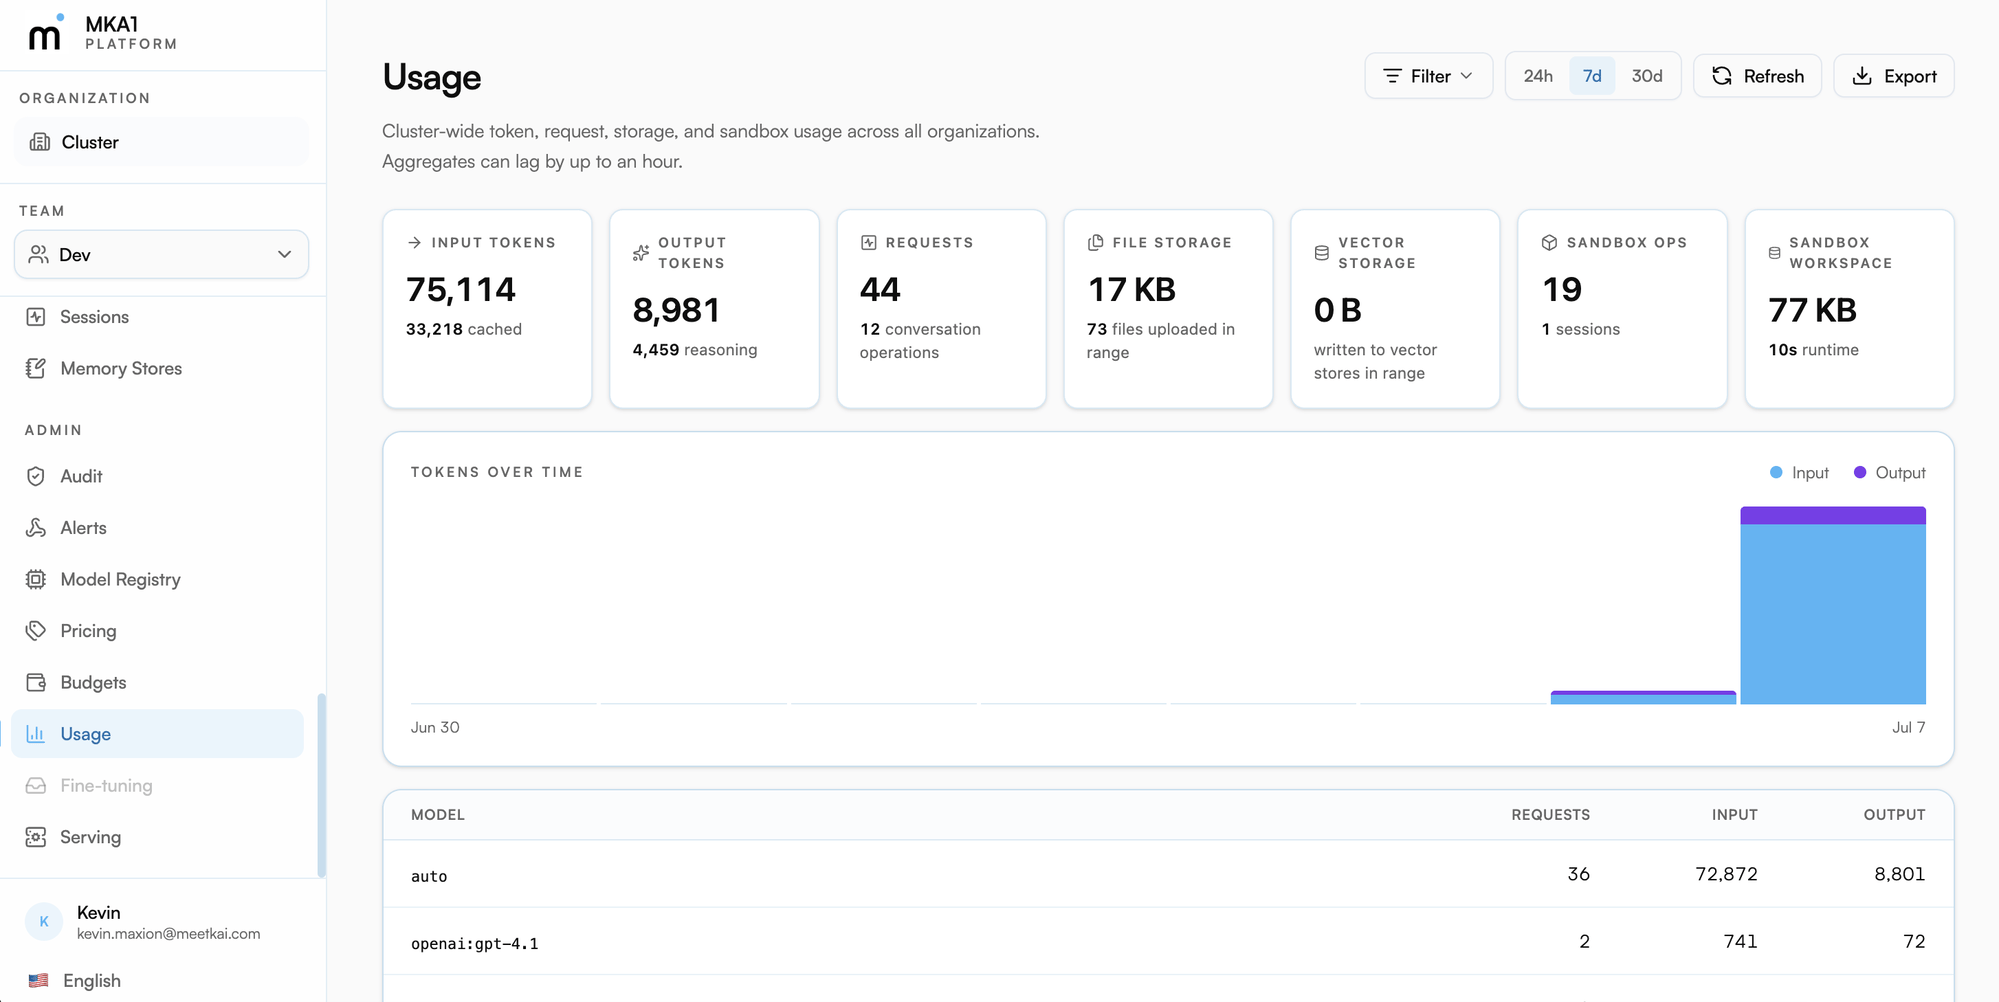Click the Jul 7 blue input bar
1999x1002 pixels.
tap(1833, 614)
